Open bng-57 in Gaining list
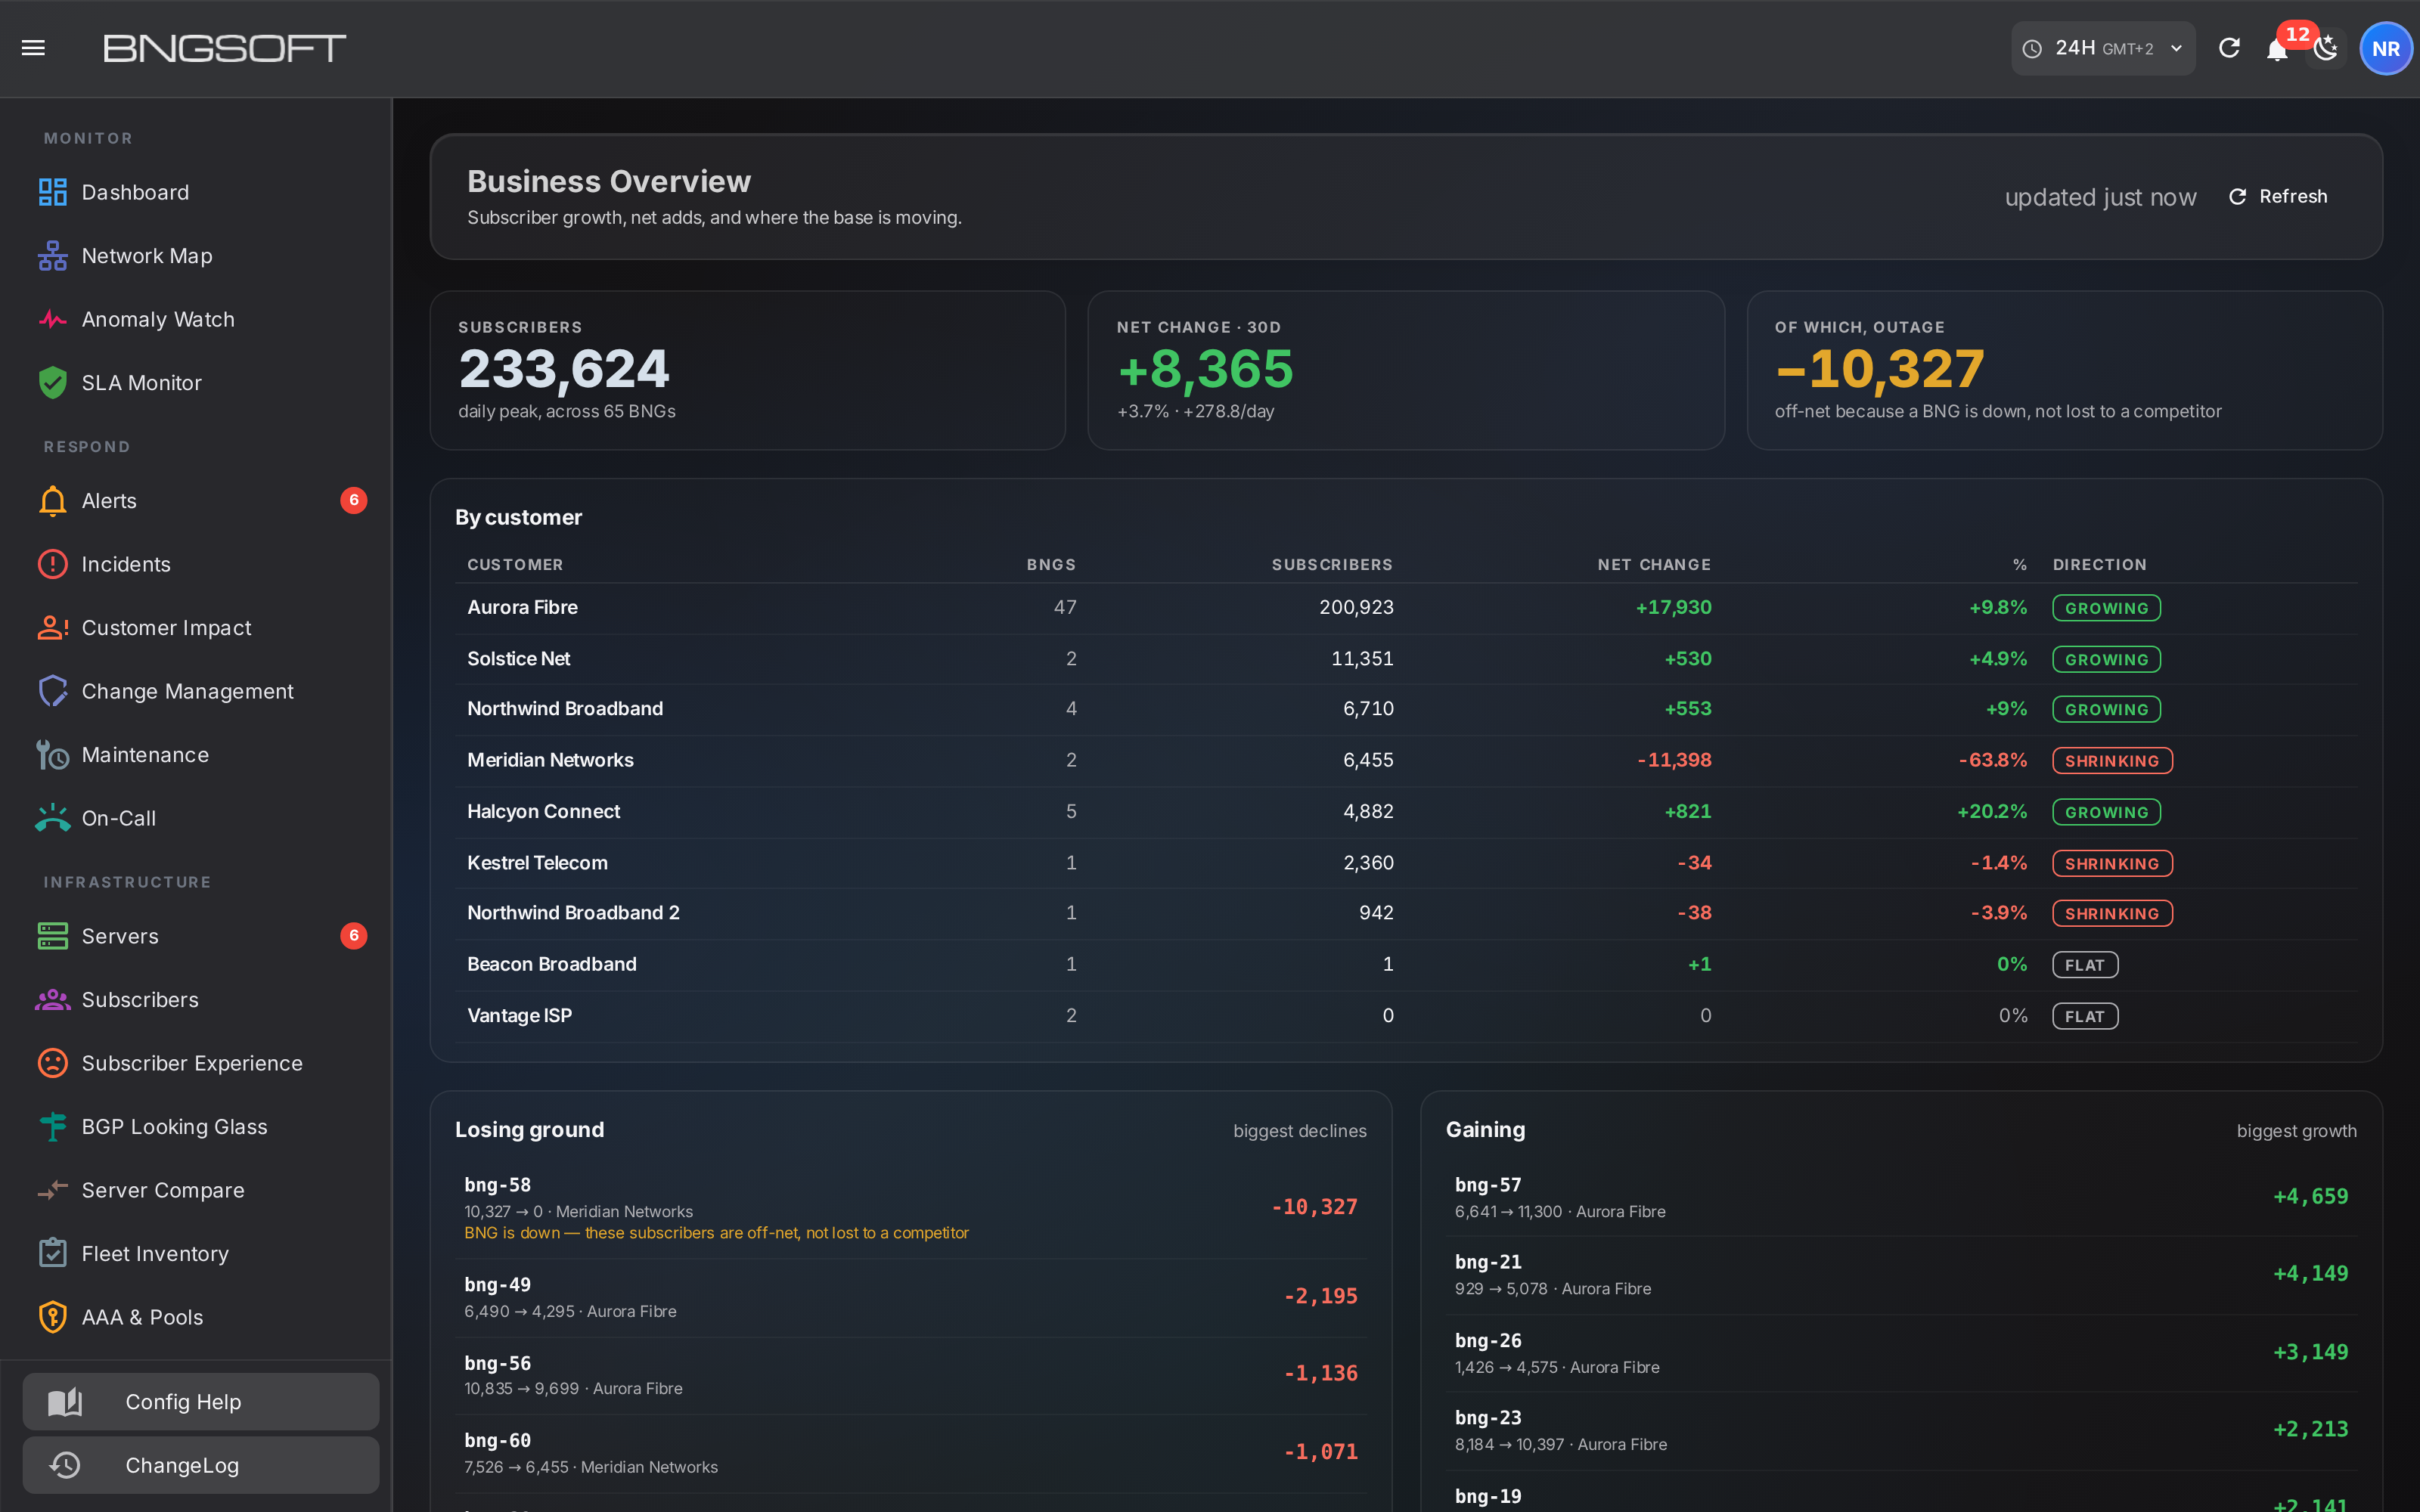Image resolution: width=2420 pixels, height=1512 pixels. (1901, 1197)
